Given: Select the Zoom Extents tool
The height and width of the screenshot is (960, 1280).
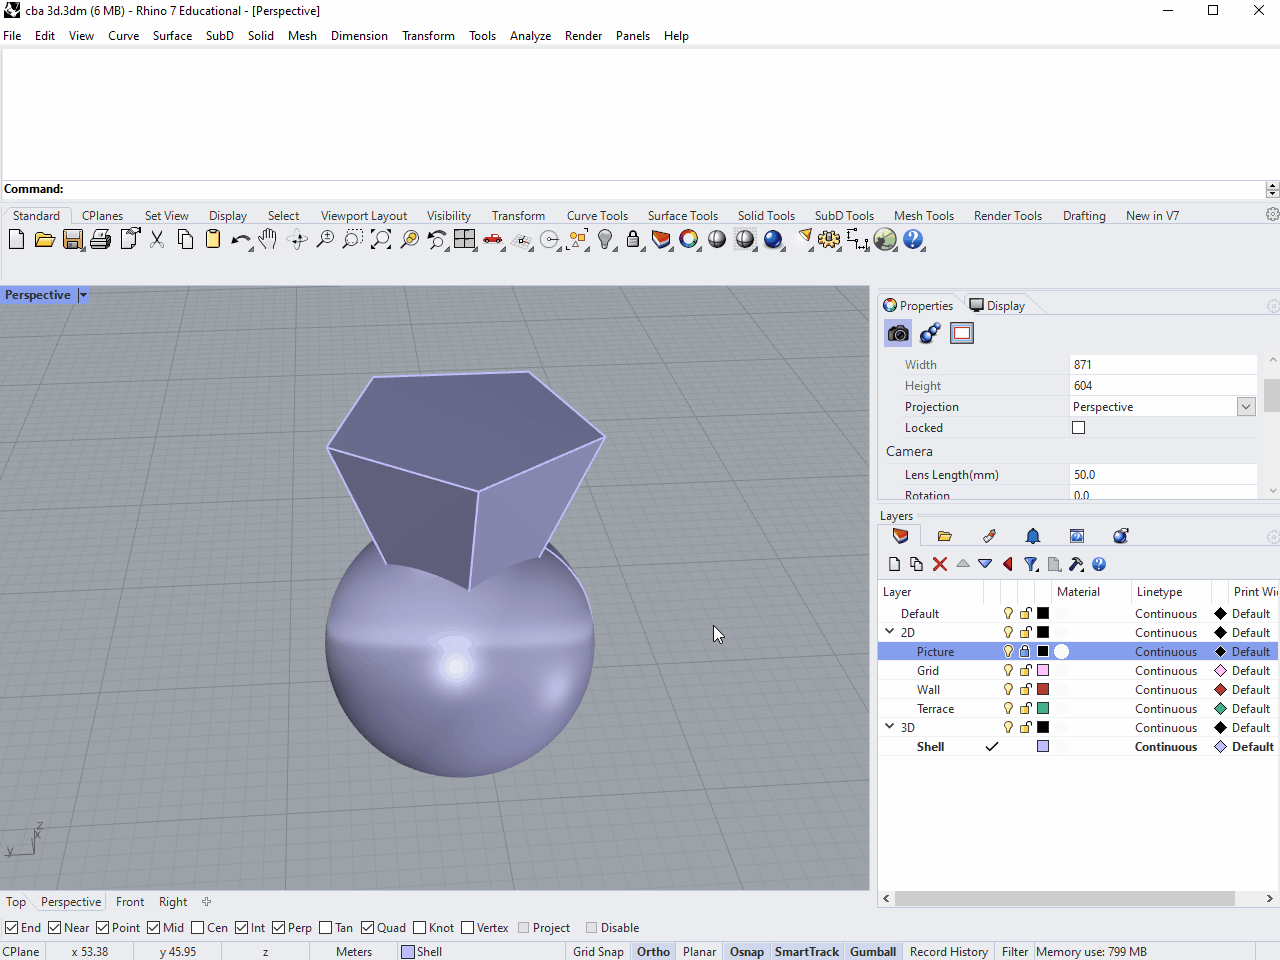Looking at the screenshot, I should 381,240.
